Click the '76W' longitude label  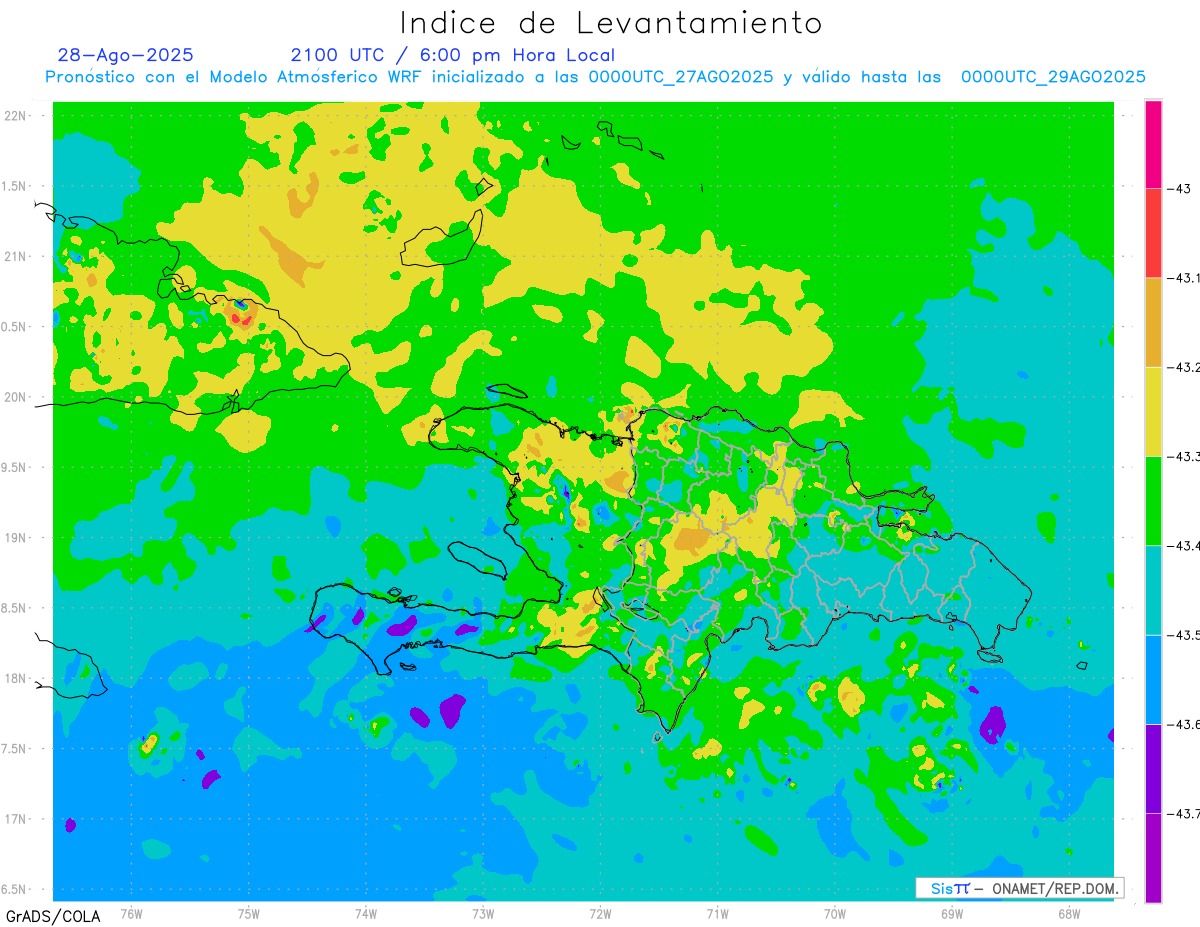(x=131, y=912)
